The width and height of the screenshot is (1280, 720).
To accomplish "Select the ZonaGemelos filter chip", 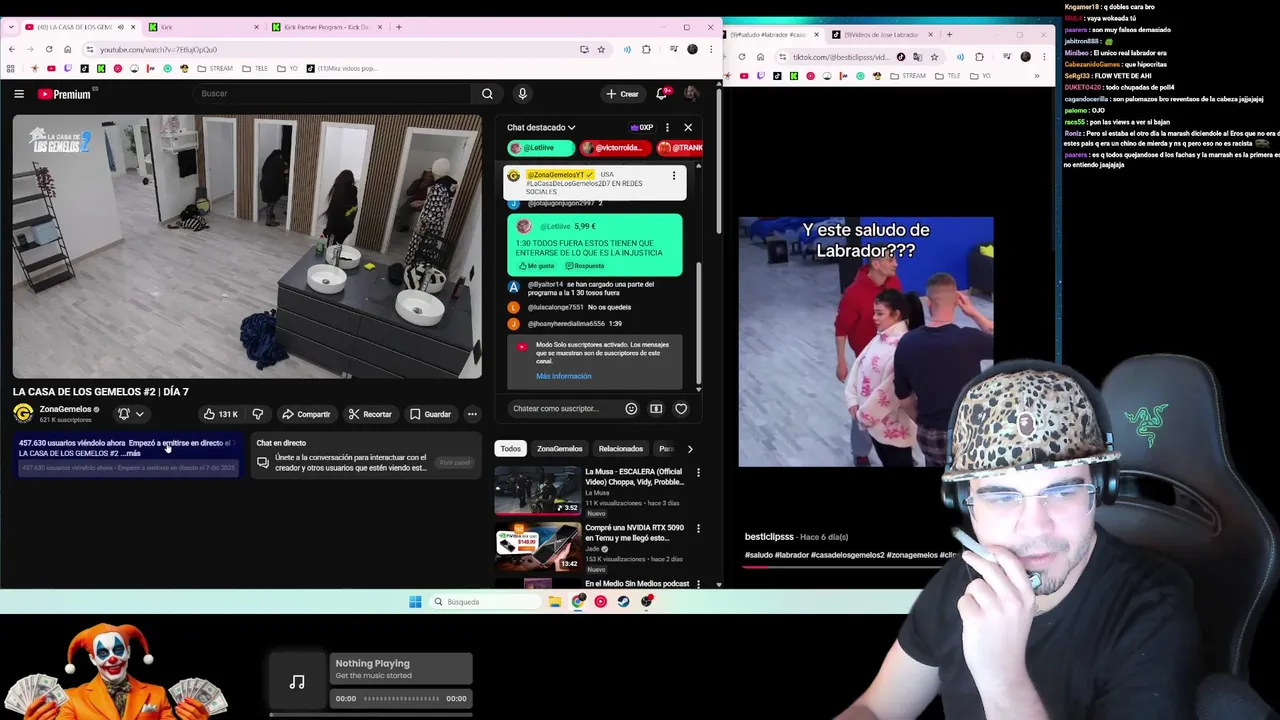I will (x=559, y=449).
